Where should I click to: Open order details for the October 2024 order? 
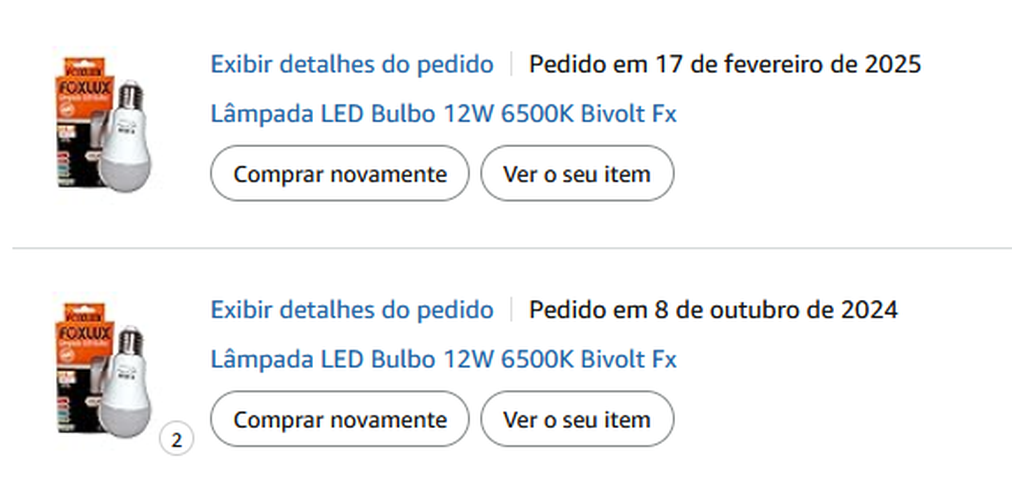351,310
